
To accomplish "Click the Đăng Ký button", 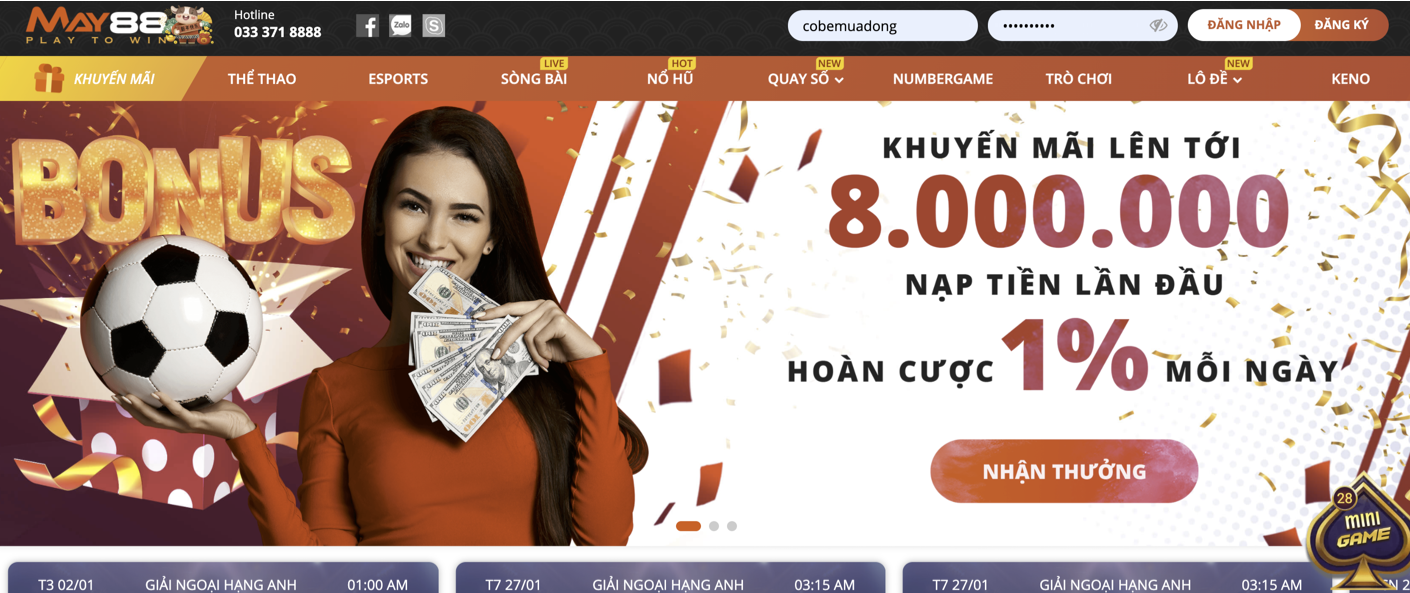I will pos(1341,25).
